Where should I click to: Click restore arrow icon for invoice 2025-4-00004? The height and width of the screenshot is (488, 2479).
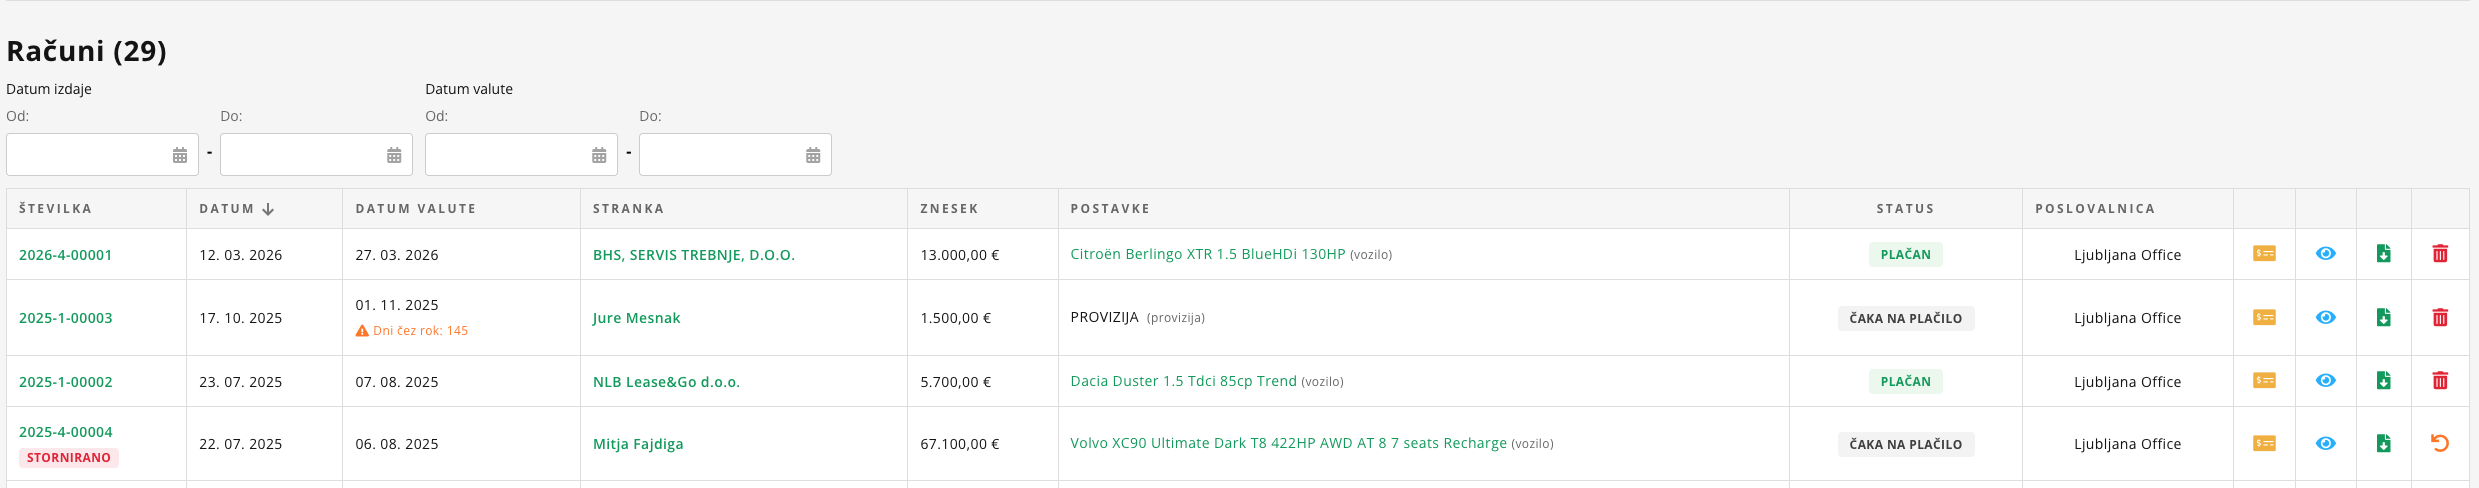coord(2440,443)
